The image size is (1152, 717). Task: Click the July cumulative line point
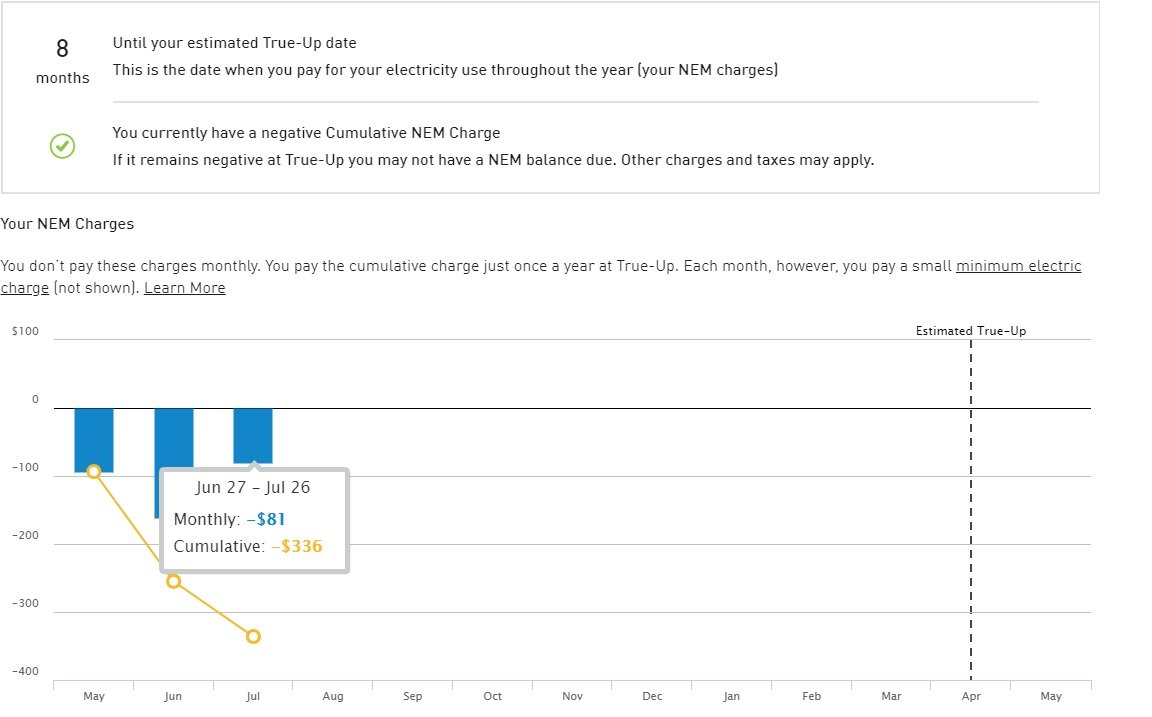[x=253, y=636]
